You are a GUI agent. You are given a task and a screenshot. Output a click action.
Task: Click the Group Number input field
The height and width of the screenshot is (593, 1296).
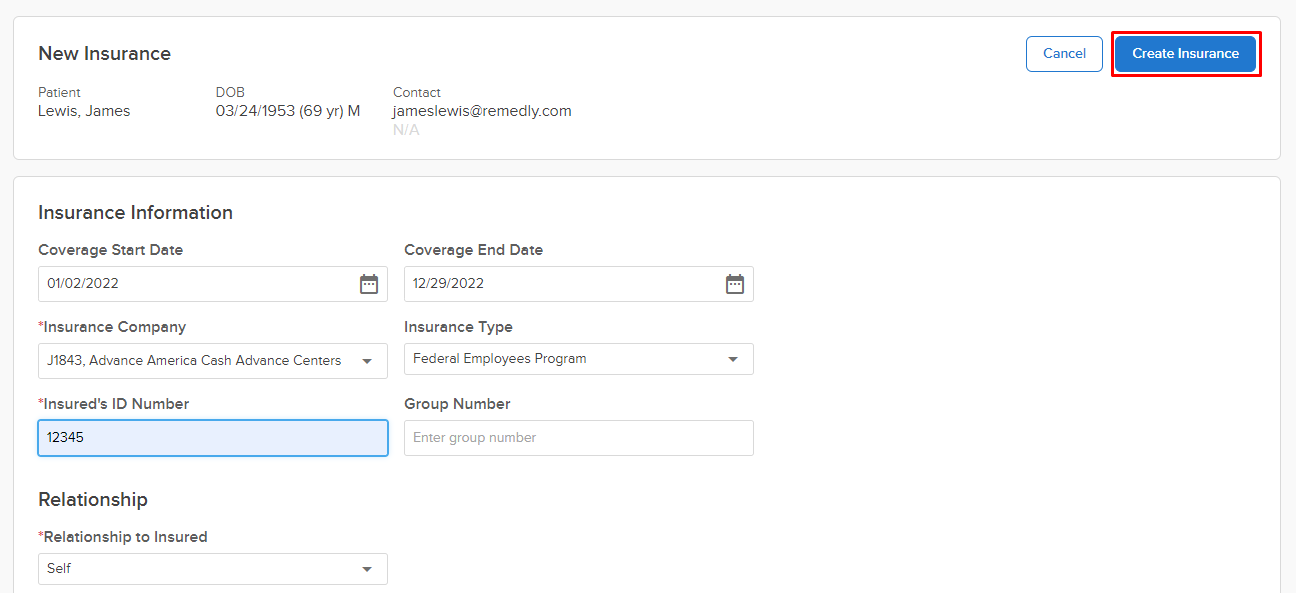click(x=579, y=438)
